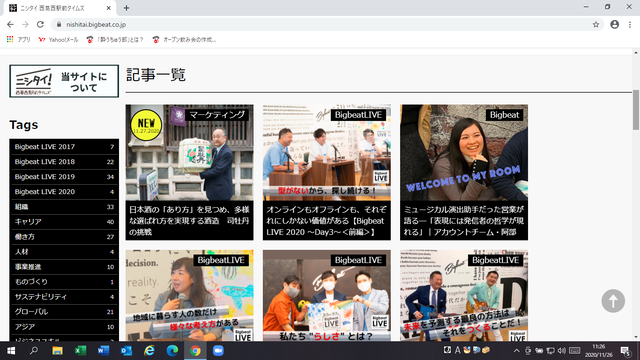Open the WELCOME TO MY ROOM article thumbnail
Screen dimensions: 640x360
coord(464,153)
